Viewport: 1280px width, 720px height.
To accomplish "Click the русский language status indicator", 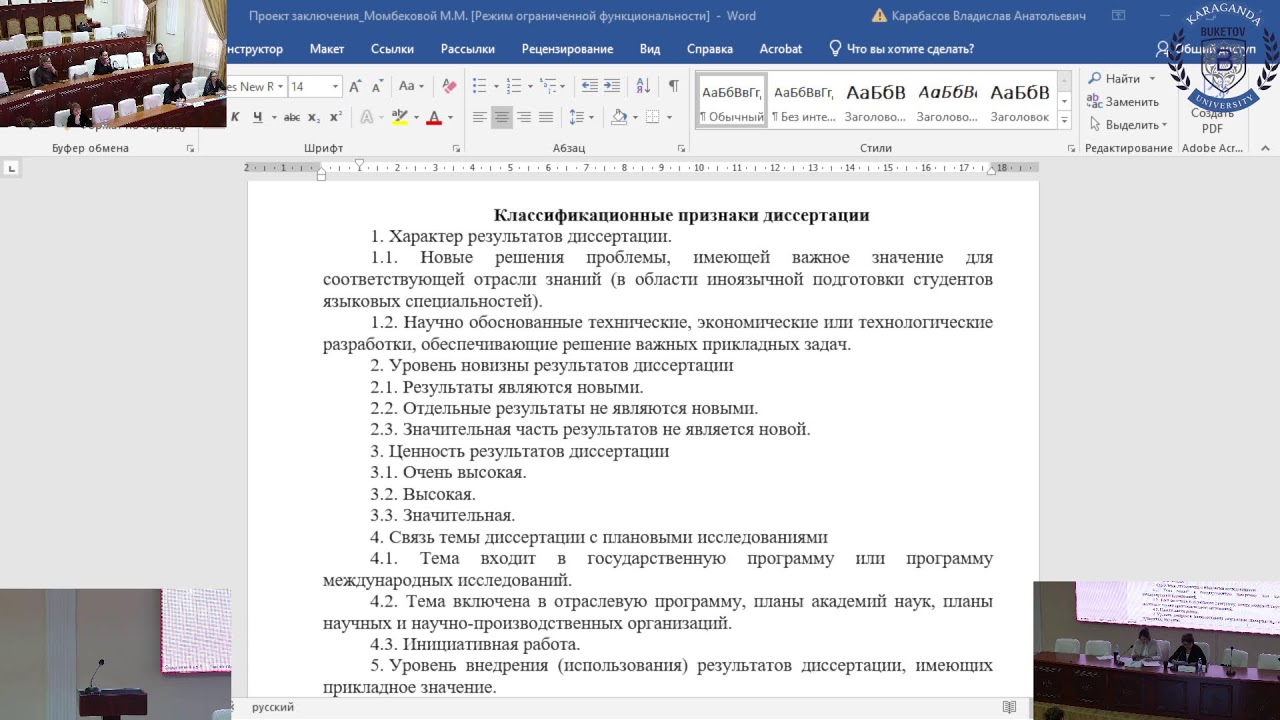I will pyautogui.click(x=273, y=707).
